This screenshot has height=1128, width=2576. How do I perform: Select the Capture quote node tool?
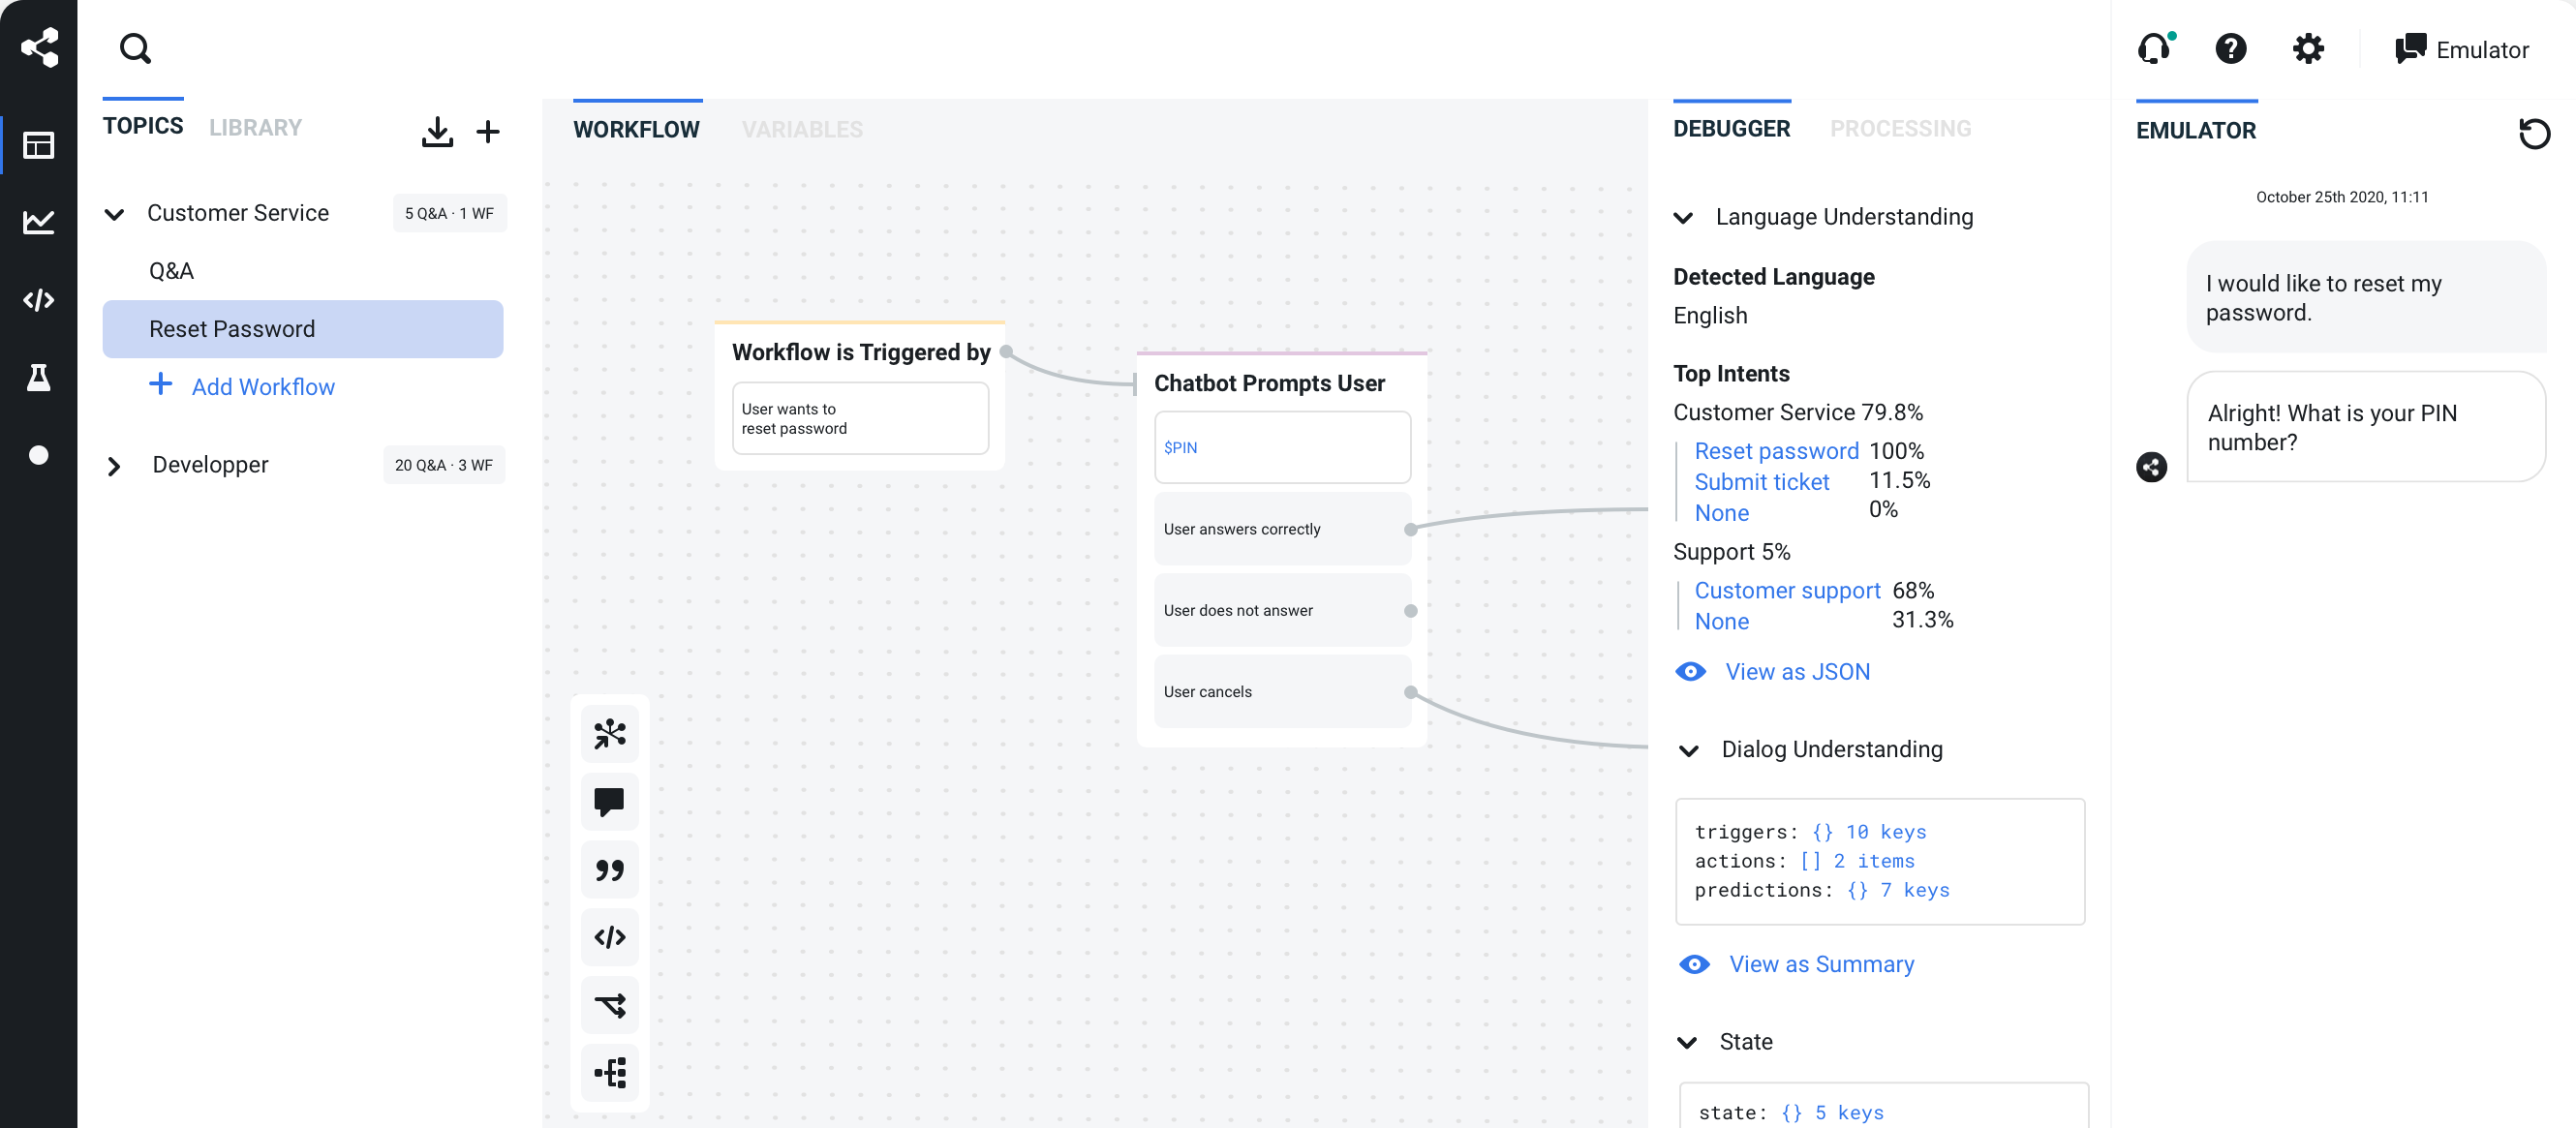point(608,869)
